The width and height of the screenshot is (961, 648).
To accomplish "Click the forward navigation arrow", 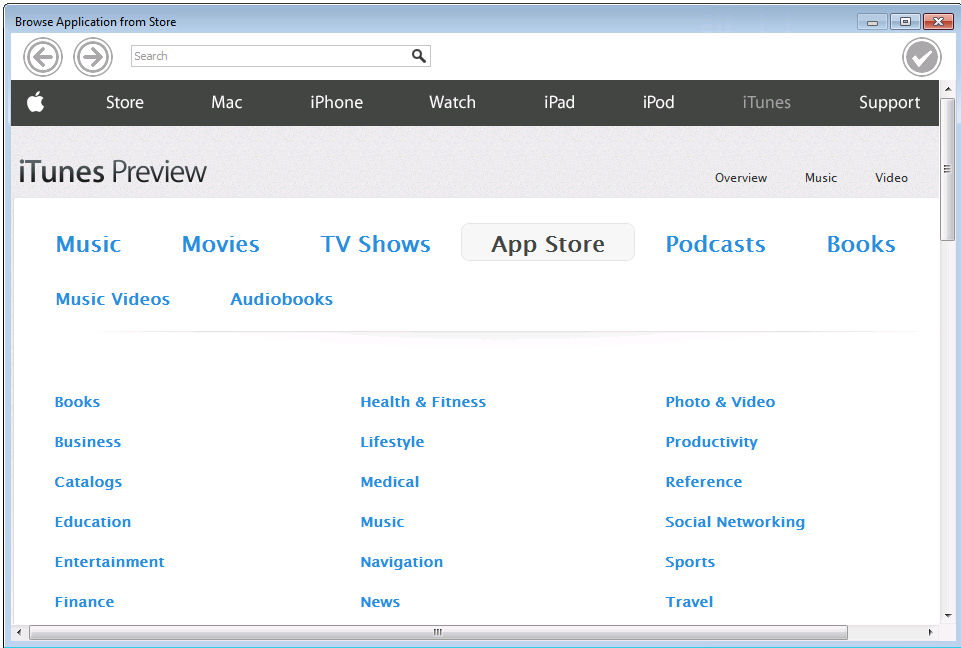I will (93, 56).
